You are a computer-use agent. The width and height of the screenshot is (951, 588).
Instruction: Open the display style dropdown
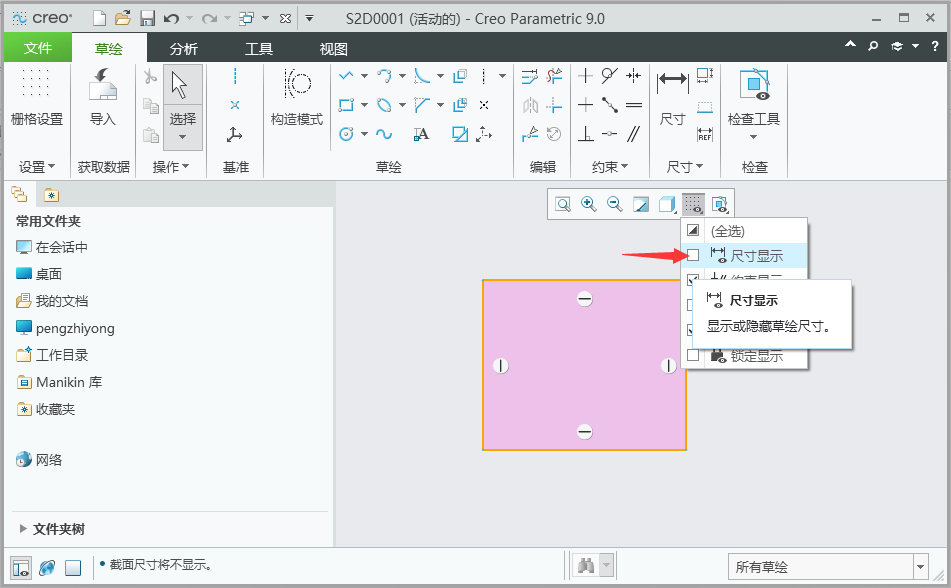coord(667,204)
